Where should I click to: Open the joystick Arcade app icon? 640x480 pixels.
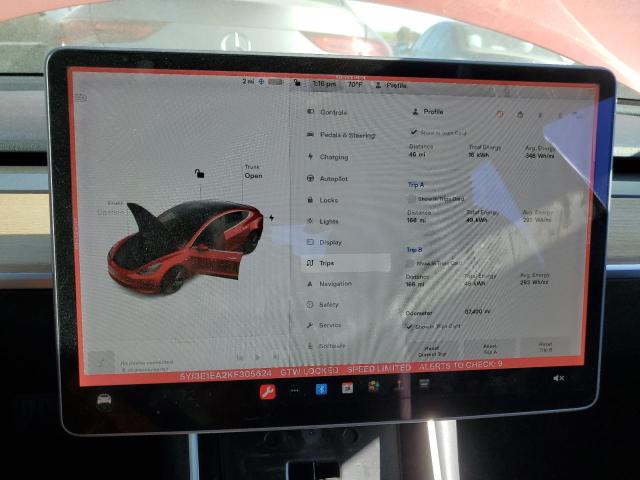click(x=399, y=385)
